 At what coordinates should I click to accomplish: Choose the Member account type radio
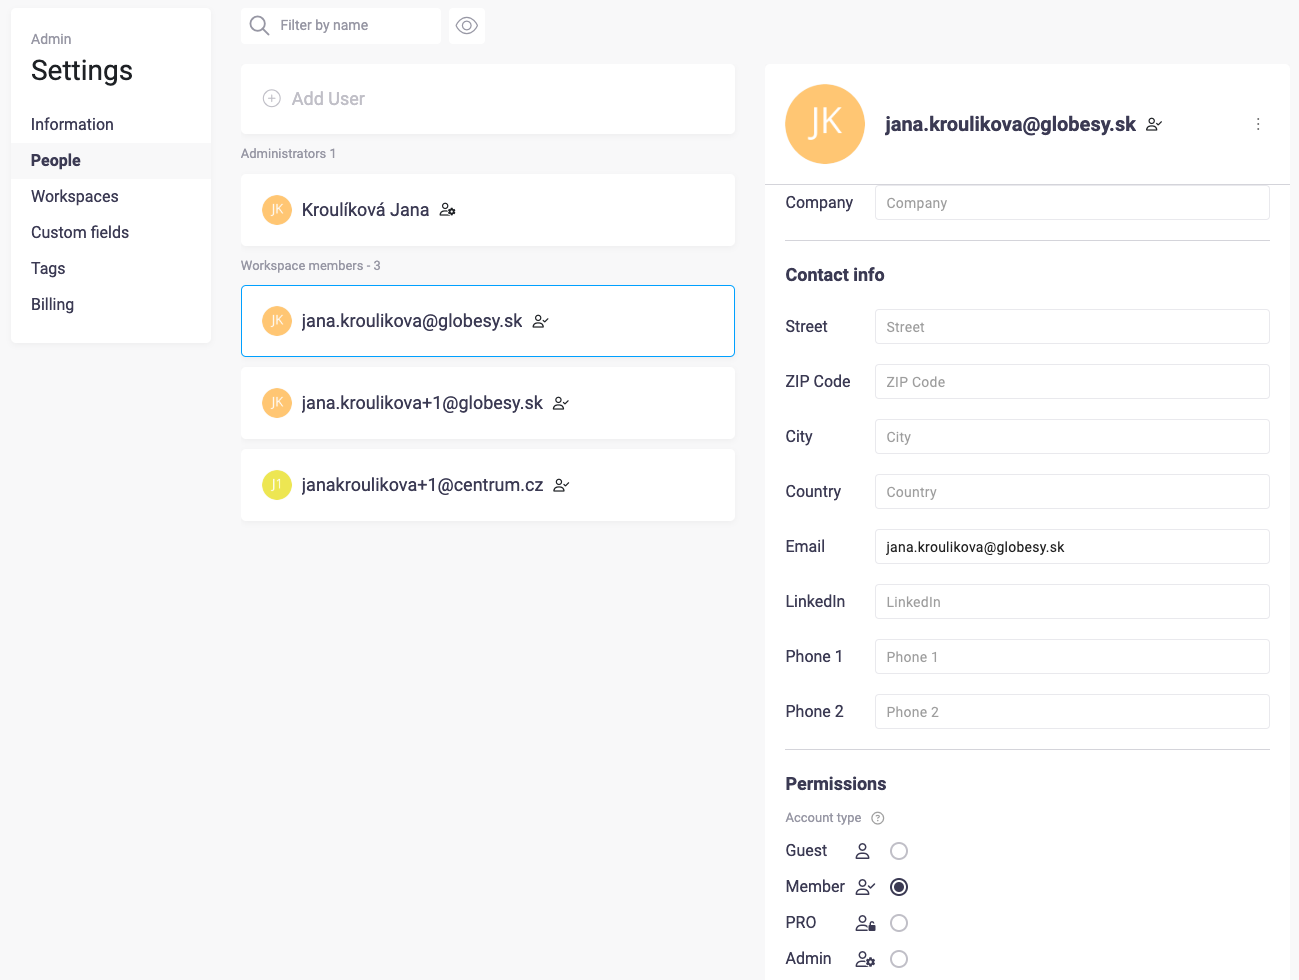(x=898, y=887)
